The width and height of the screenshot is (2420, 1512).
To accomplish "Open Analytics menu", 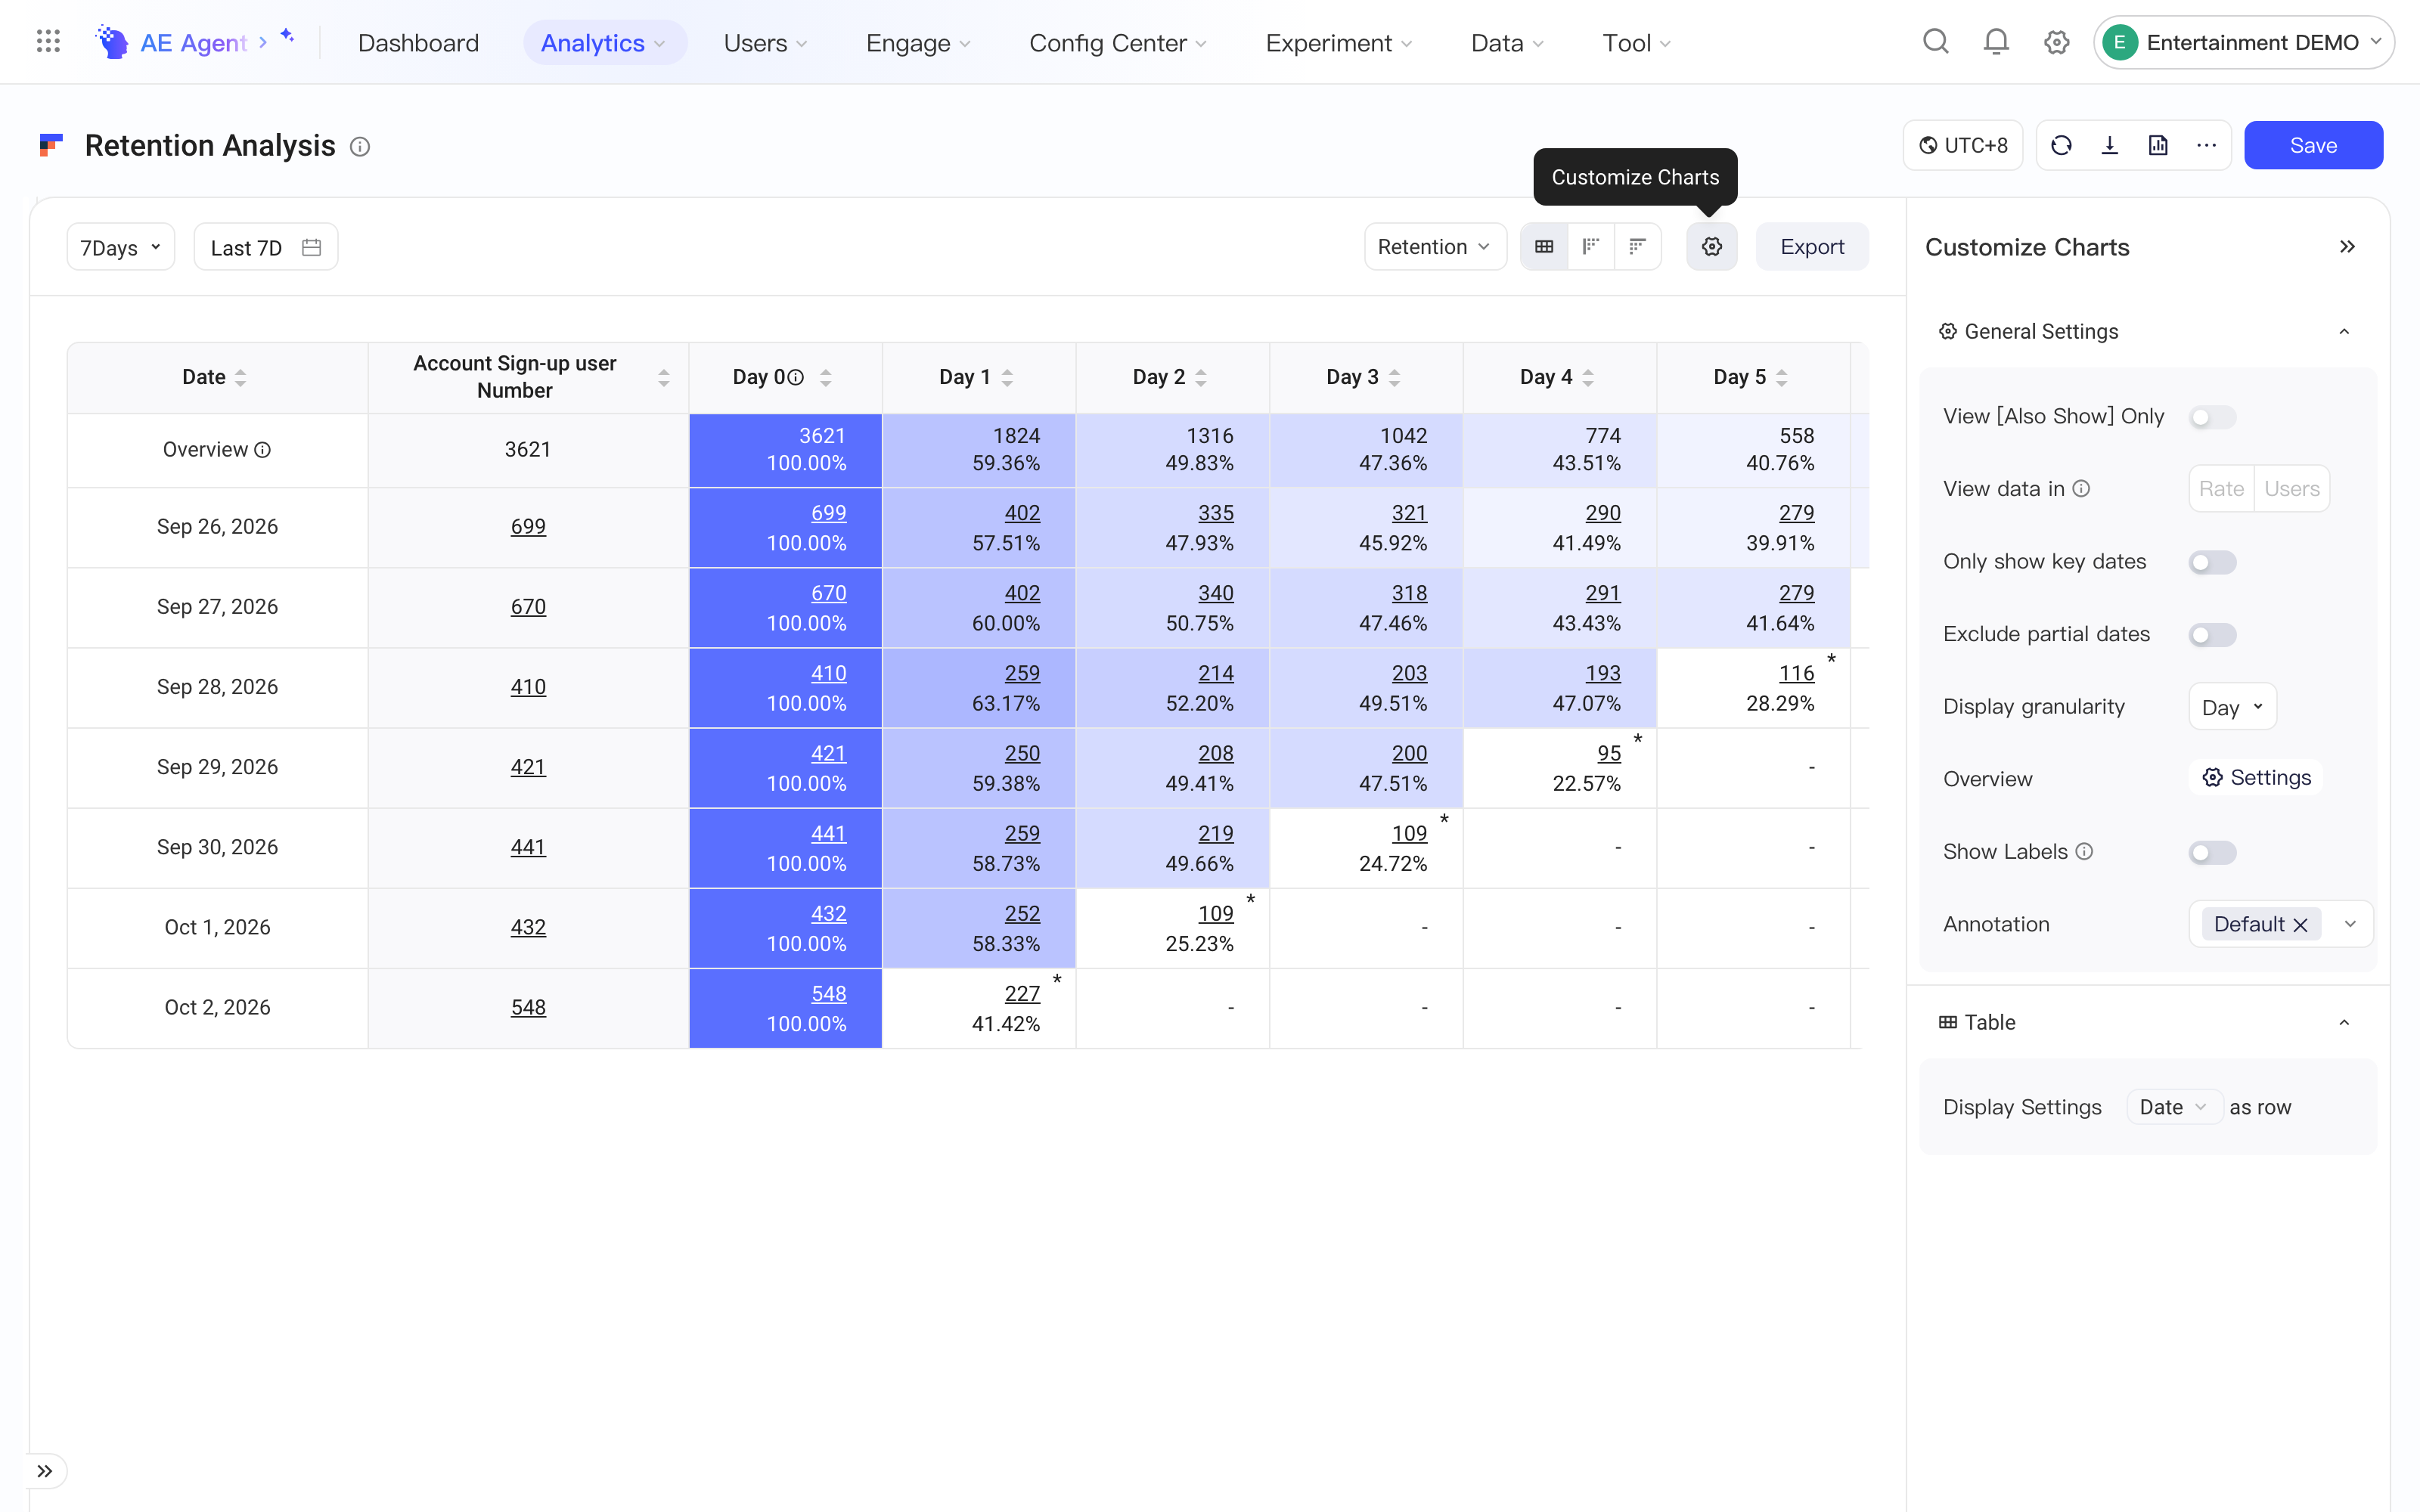I will pos(604,43).
